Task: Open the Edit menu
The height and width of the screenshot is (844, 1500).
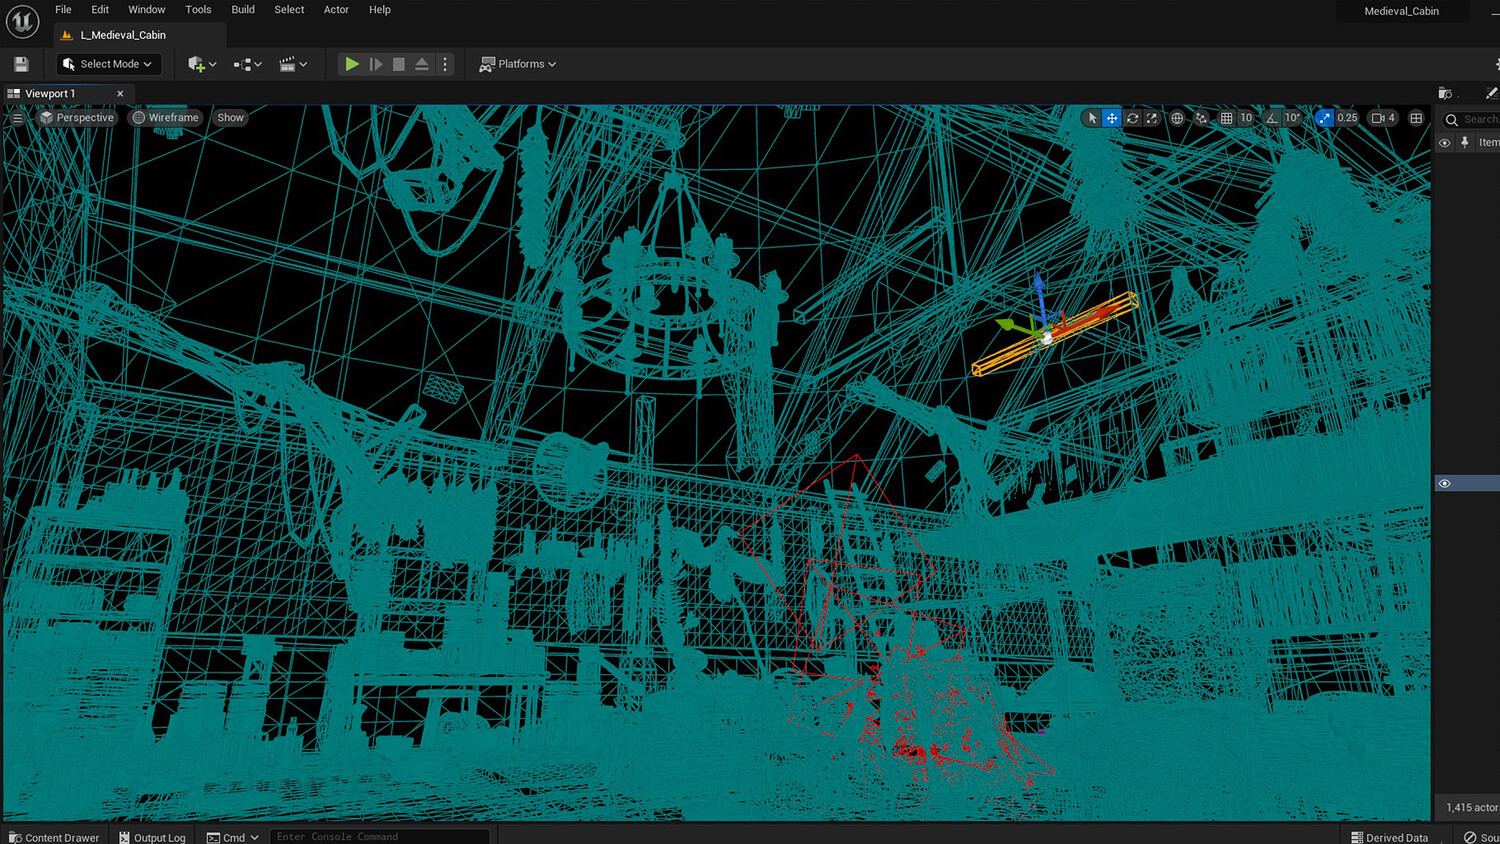Action: click(100, 10)
